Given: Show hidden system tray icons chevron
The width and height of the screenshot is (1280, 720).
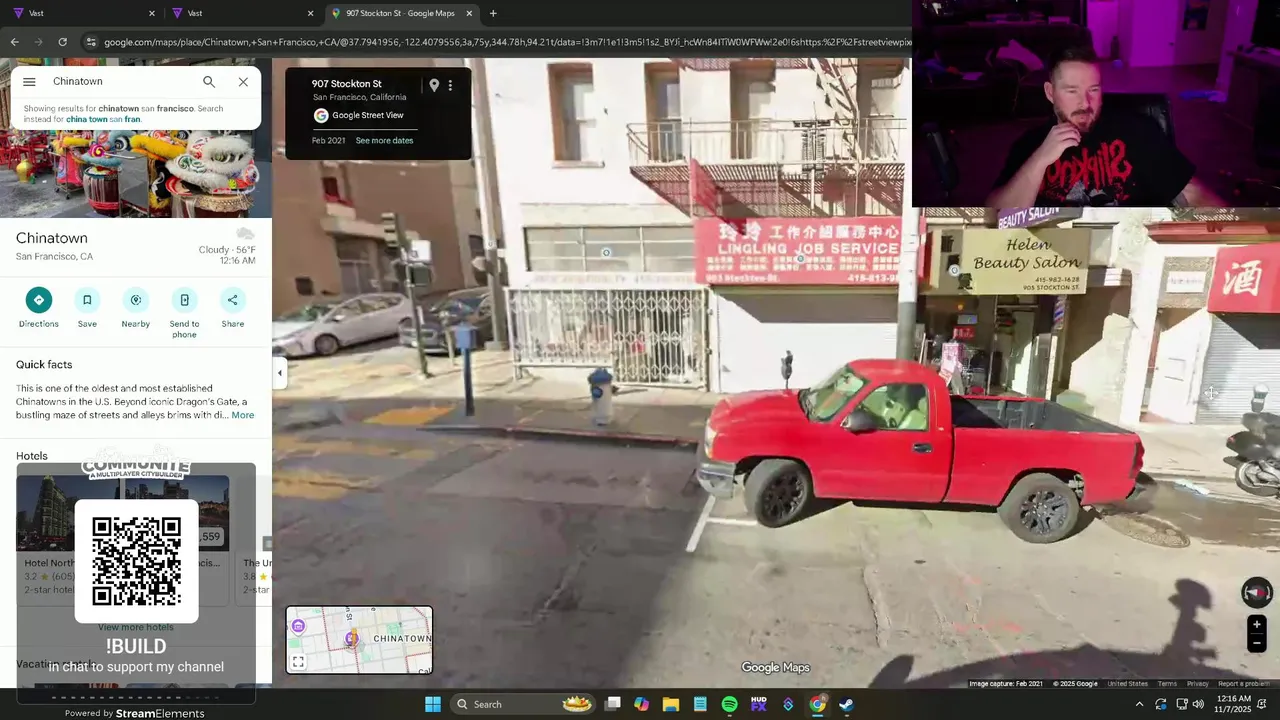Looking at the screenshot, I should tap(1139, 704).
